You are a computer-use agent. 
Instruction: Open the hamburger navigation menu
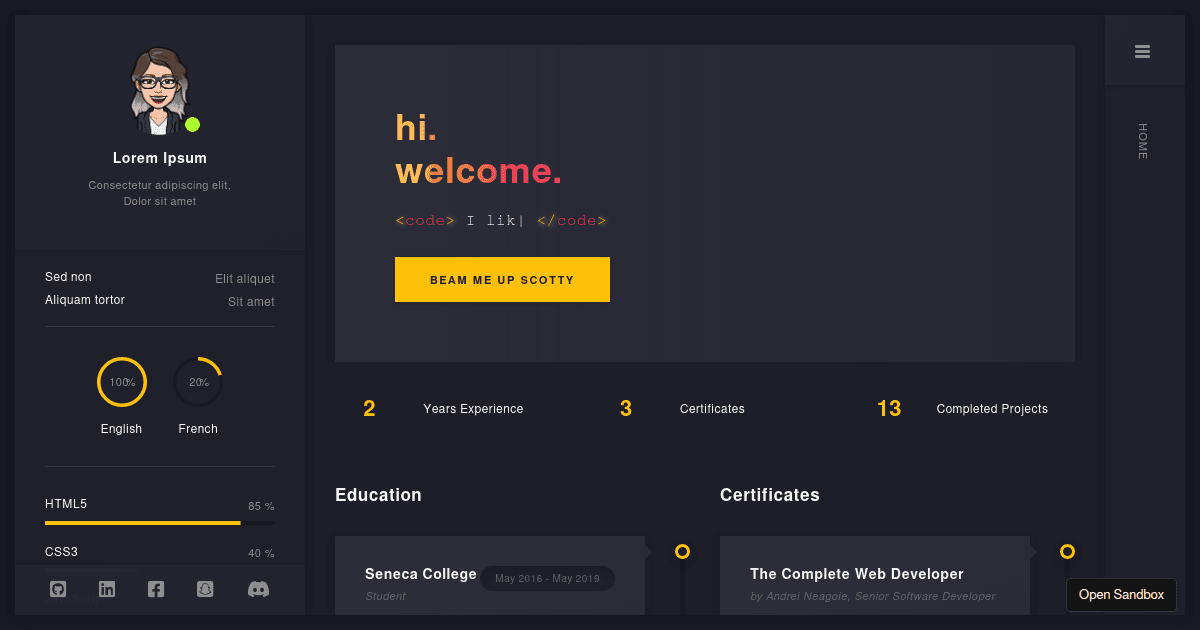pyautogui.click(x=1144, y=50)
